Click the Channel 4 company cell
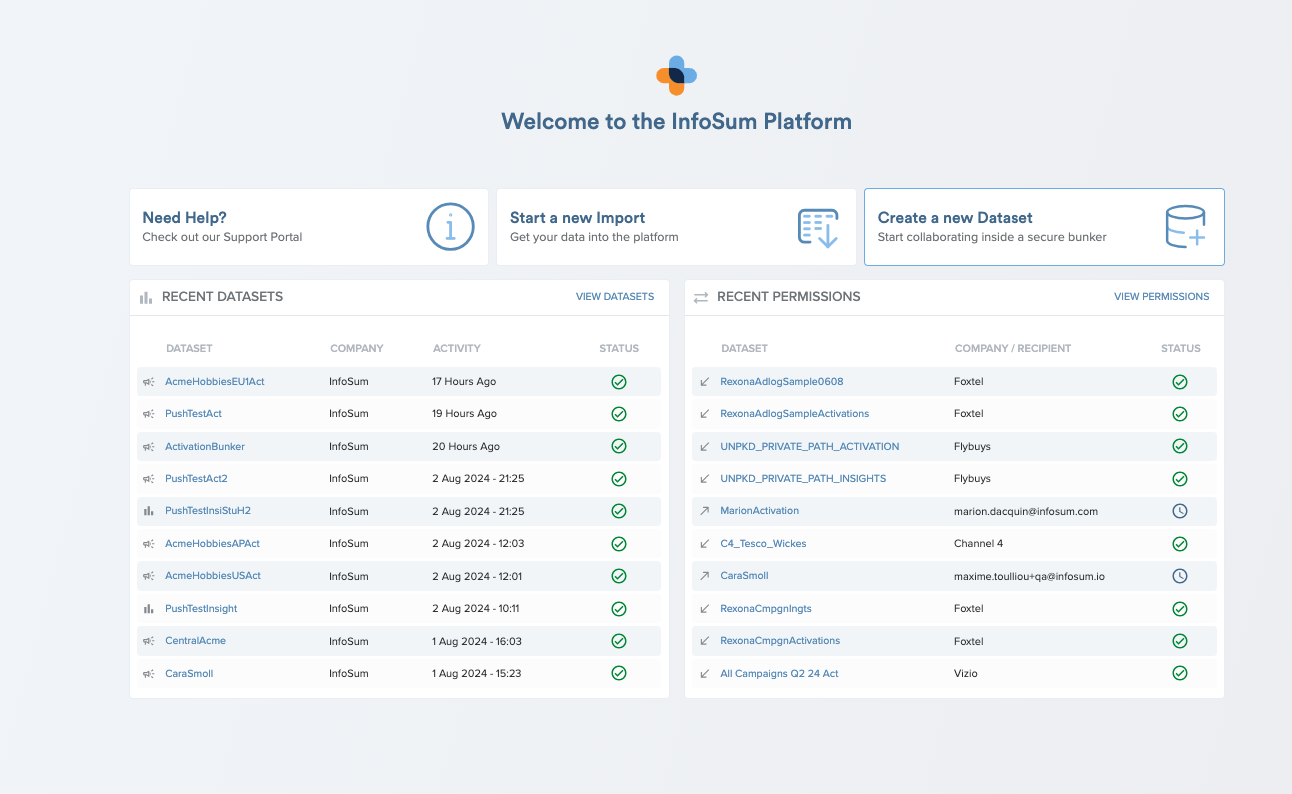Screen dimensions: 1292x794 coord(978,544)
